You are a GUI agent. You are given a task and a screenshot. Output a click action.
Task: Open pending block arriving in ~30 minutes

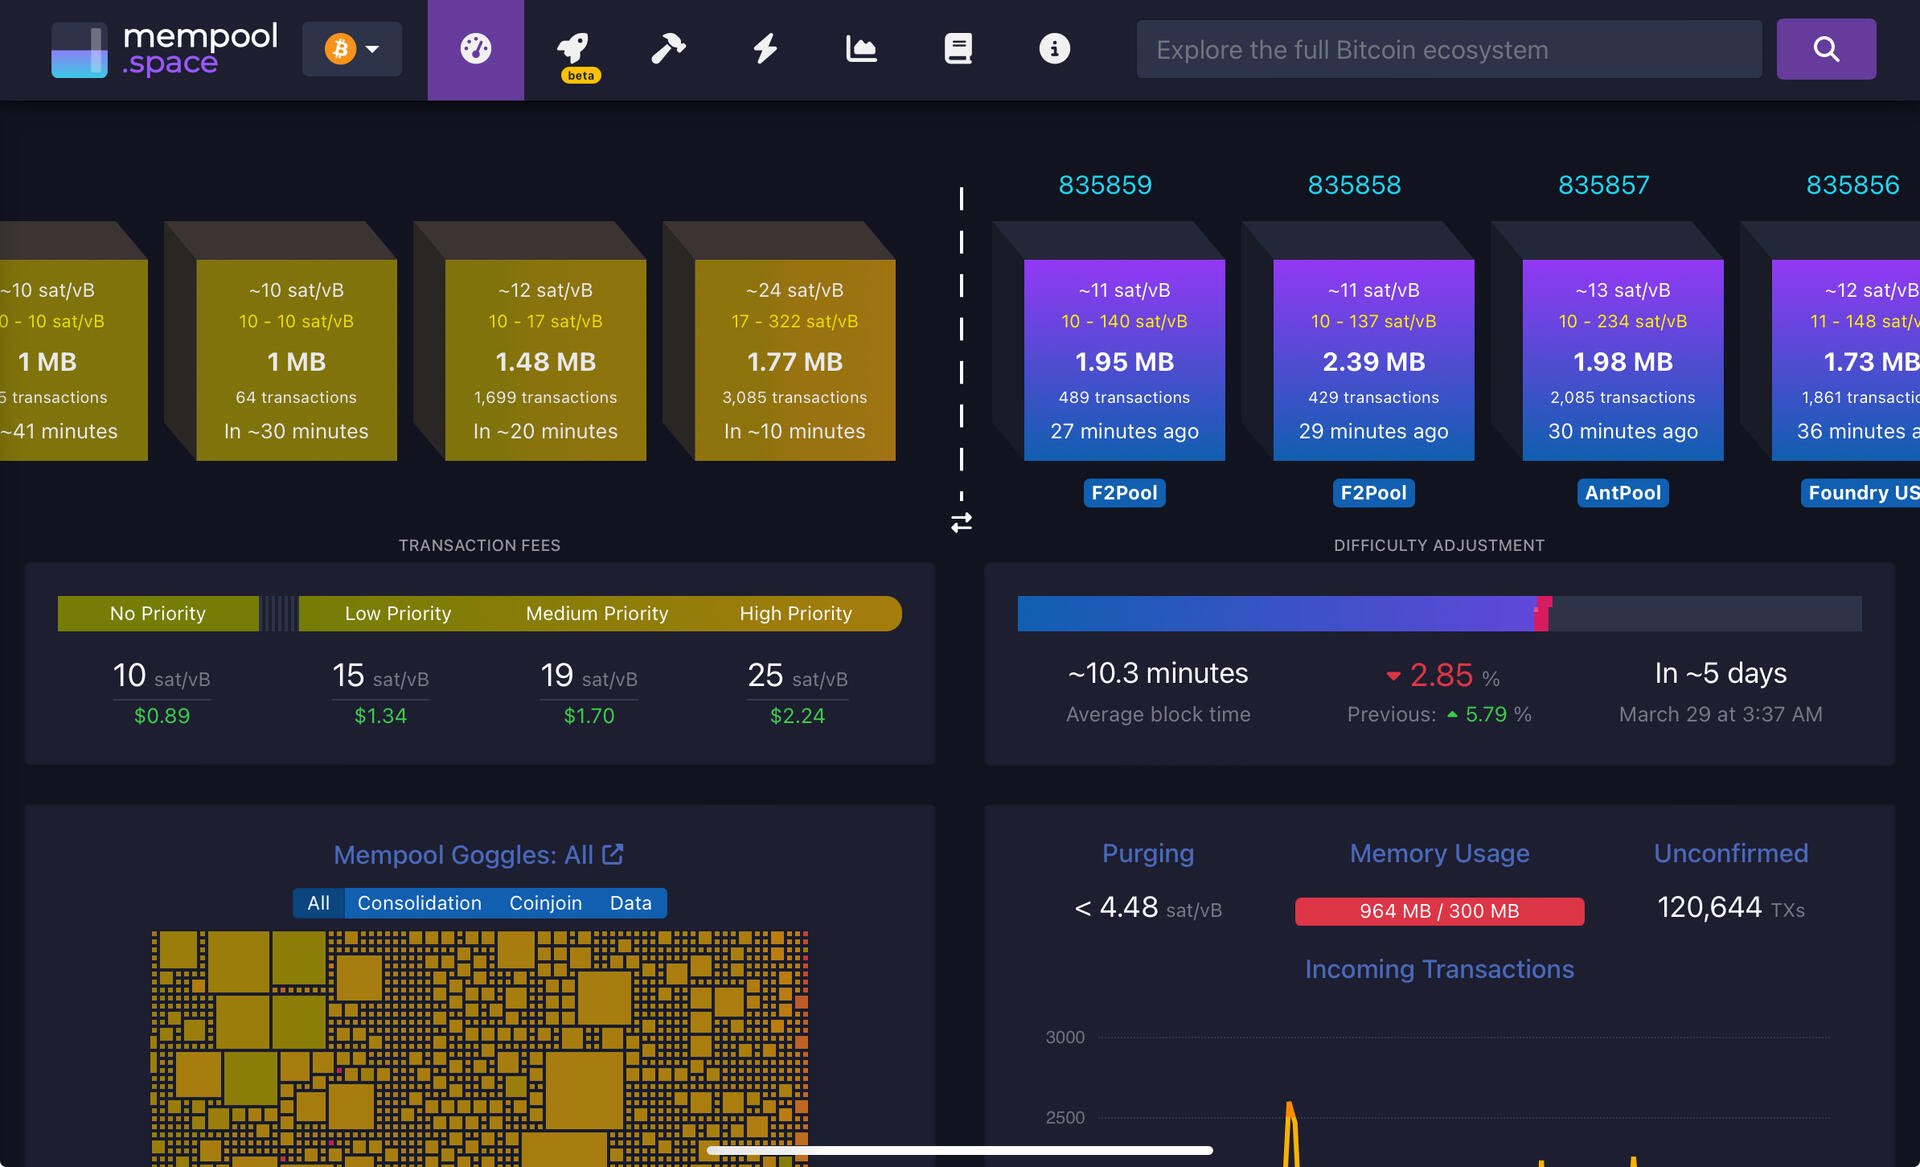click(296, 360)
